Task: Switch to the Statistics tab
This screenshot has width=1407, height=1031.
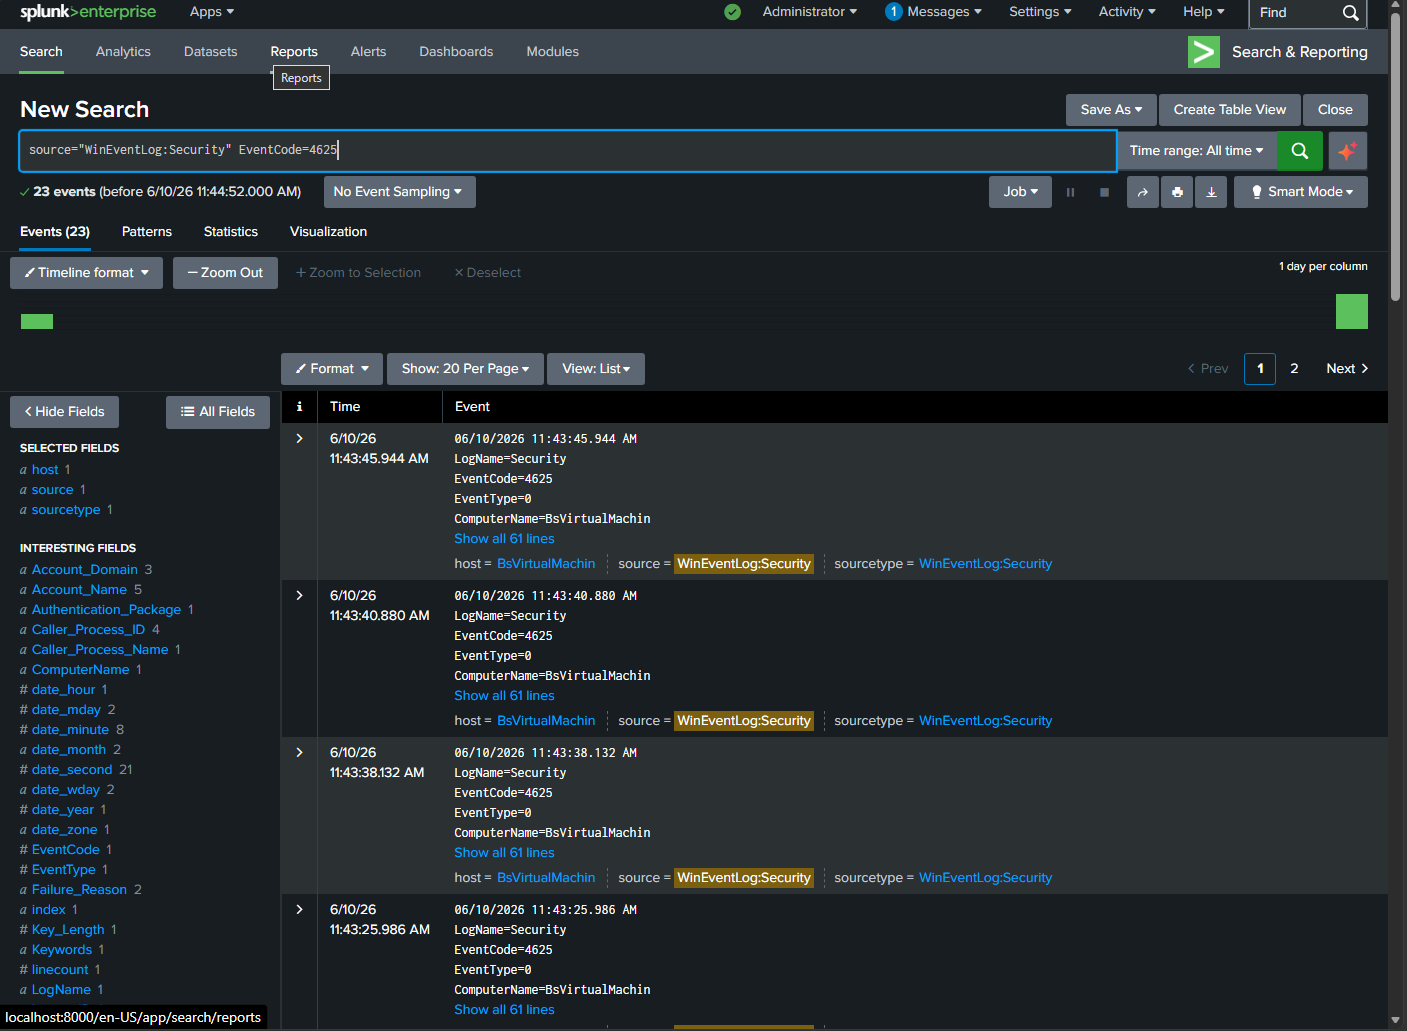Action: click(231, 232)
